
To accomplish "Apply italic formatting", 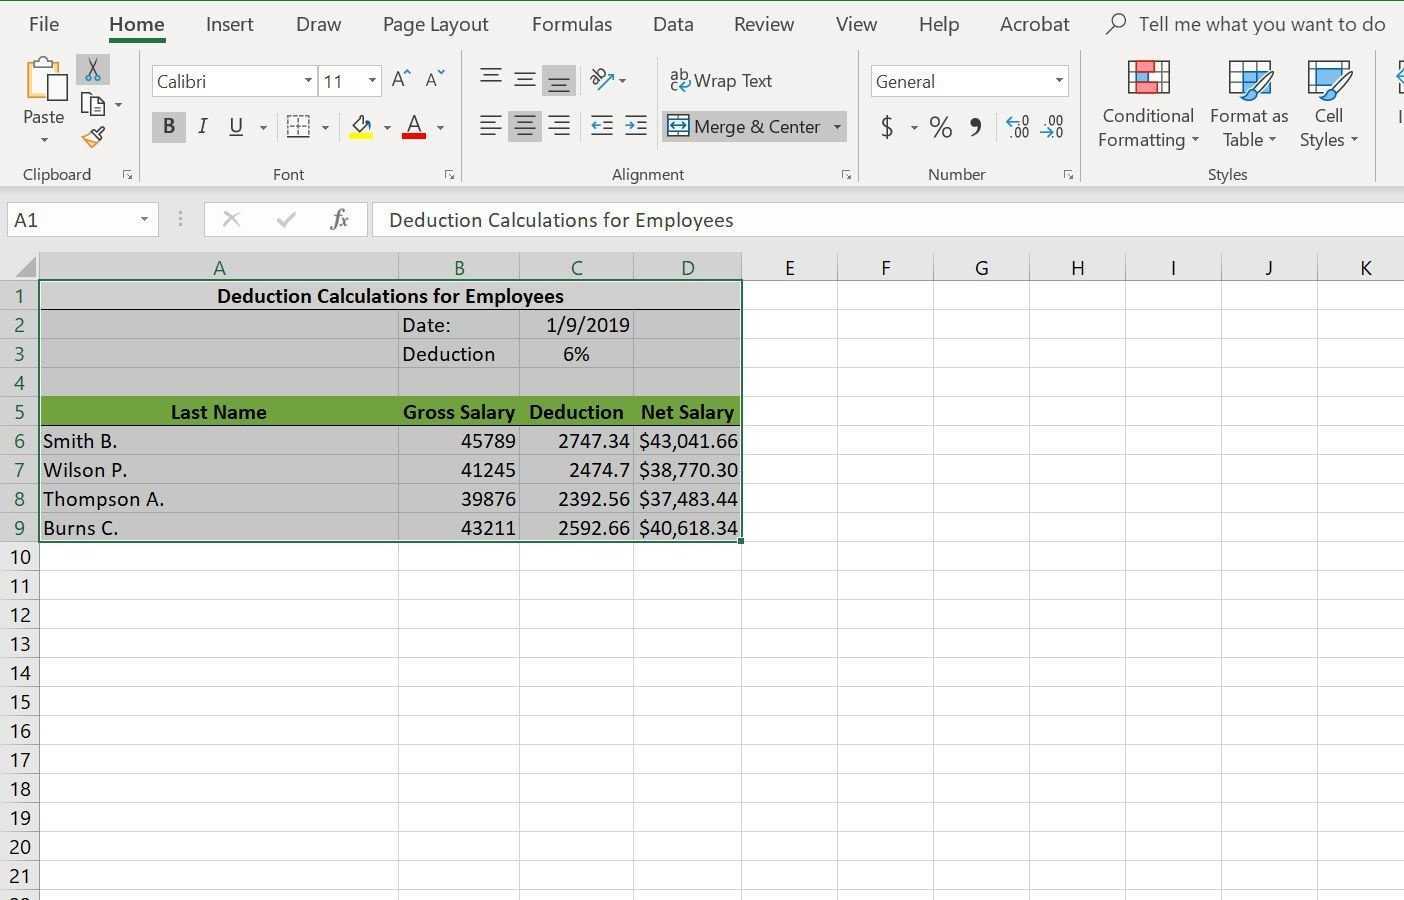I will tap(202, 126).
